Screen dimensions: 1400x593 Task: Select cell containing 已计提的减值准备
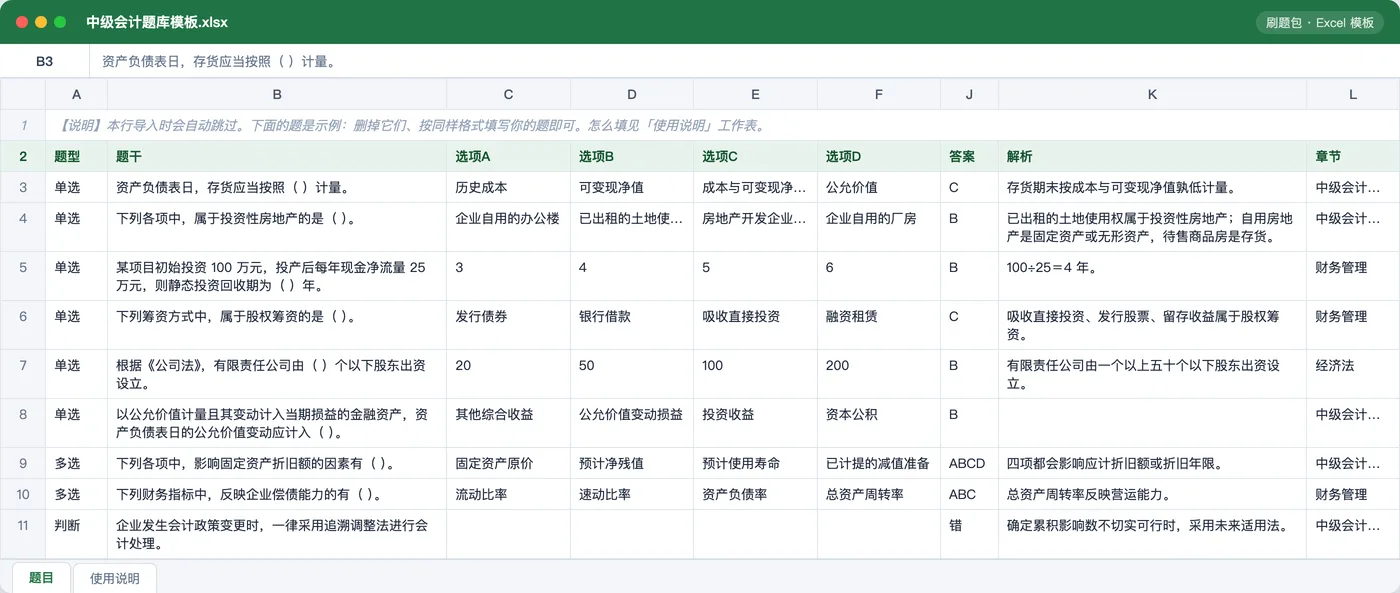(879, 463)
